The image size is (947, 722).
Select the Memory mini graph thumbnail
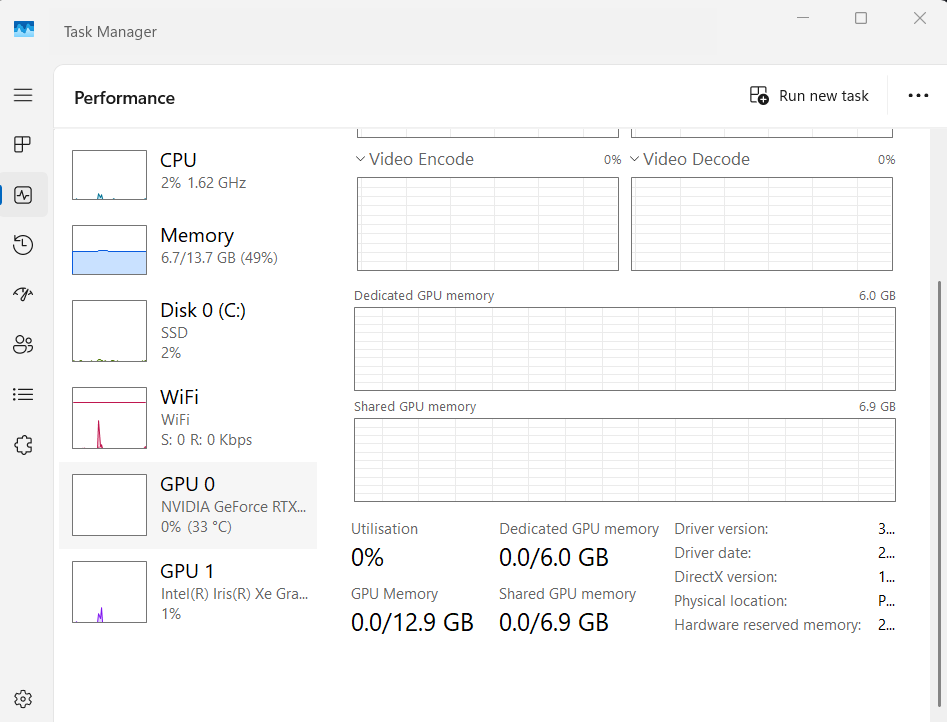coord(109,250)
